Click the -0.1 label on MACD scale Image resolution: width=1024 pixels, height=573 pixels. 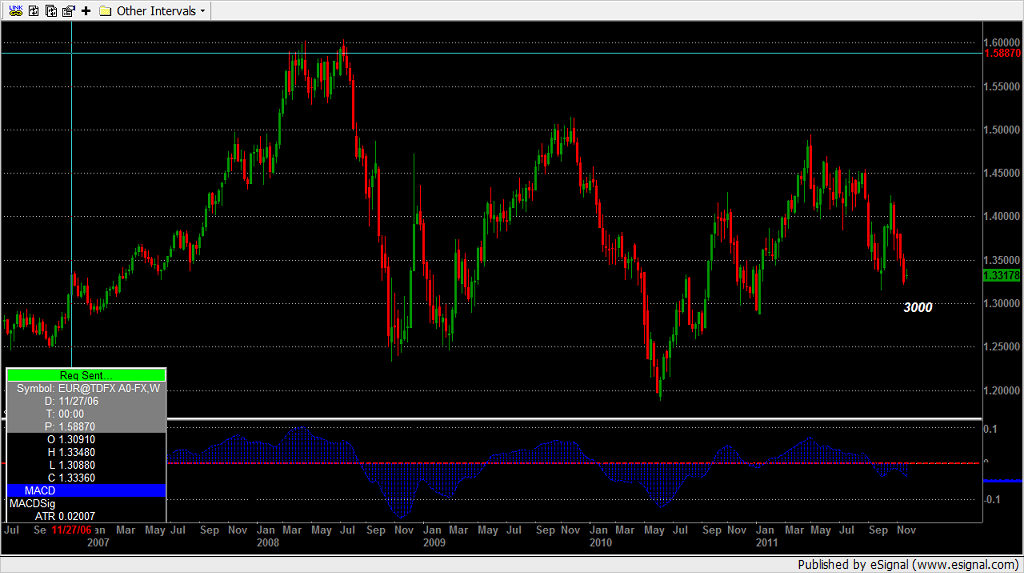[x=992, y=500]
